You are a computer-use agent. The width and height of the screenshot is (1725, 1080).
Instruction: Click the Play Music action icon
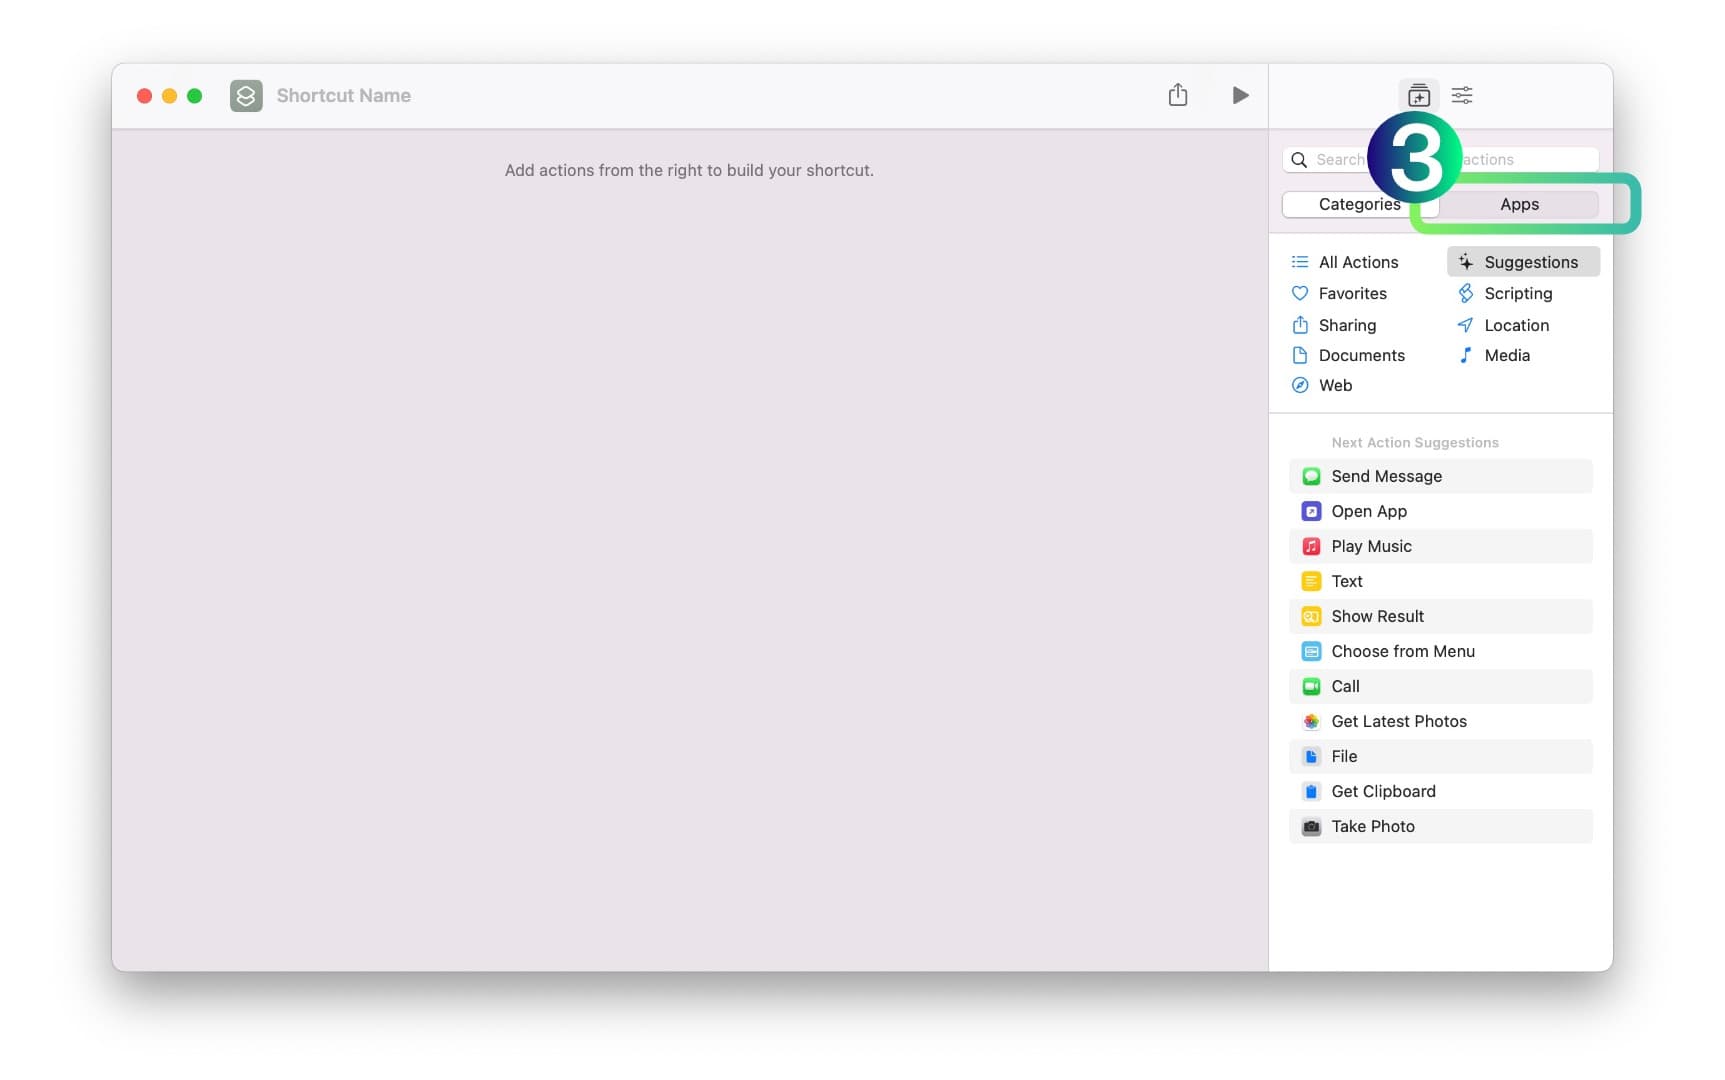pyautogui.click(x=1310, y=546)
